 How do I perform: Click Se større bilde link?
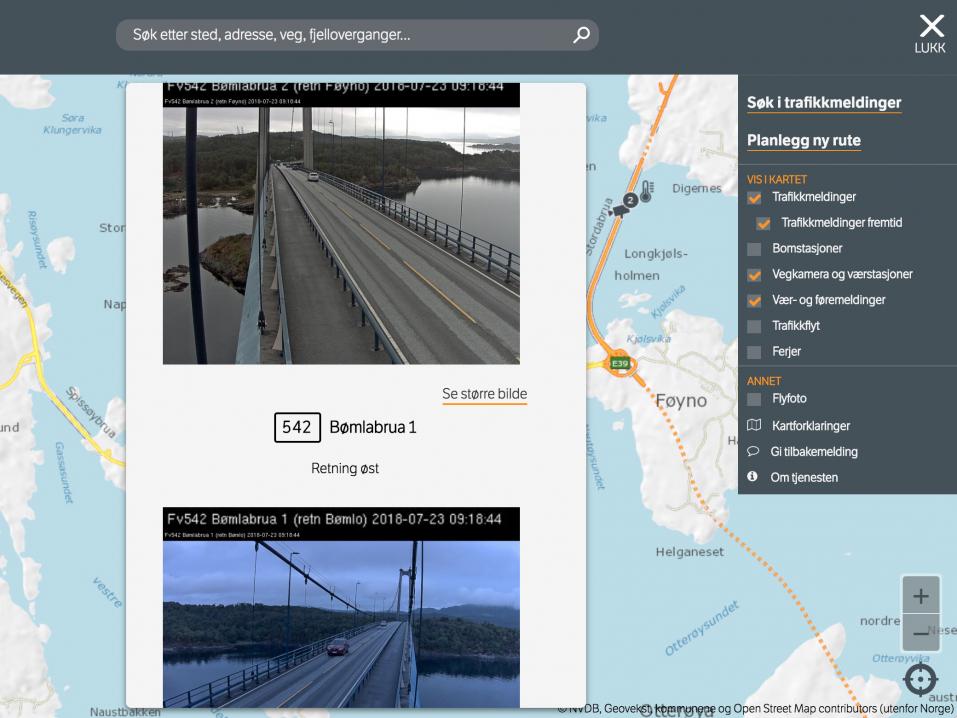(484, 394)
